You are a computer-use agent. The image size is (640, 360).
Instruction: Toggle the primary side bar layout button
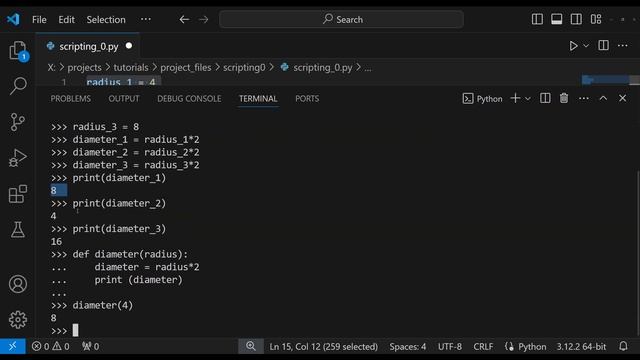point(537,19)
